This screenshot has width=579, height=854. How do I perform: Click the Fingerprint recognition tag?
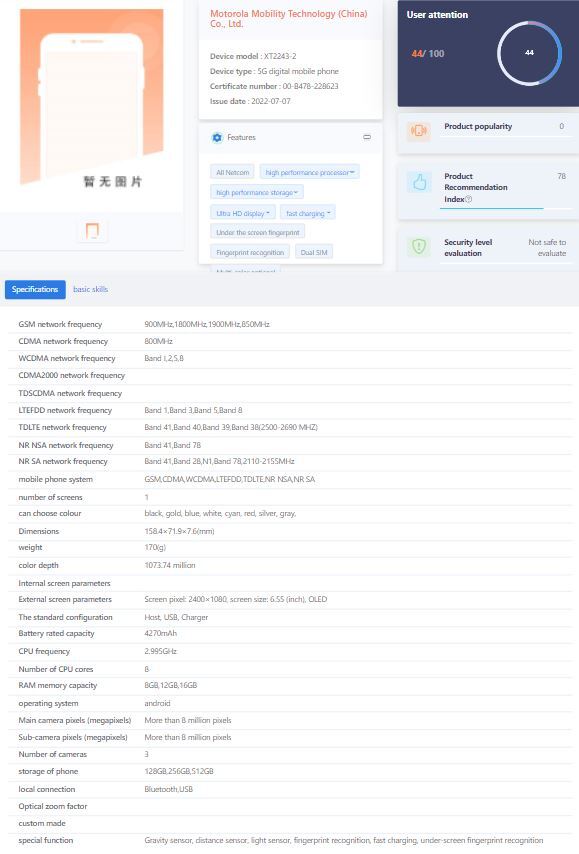click(249, 252)
